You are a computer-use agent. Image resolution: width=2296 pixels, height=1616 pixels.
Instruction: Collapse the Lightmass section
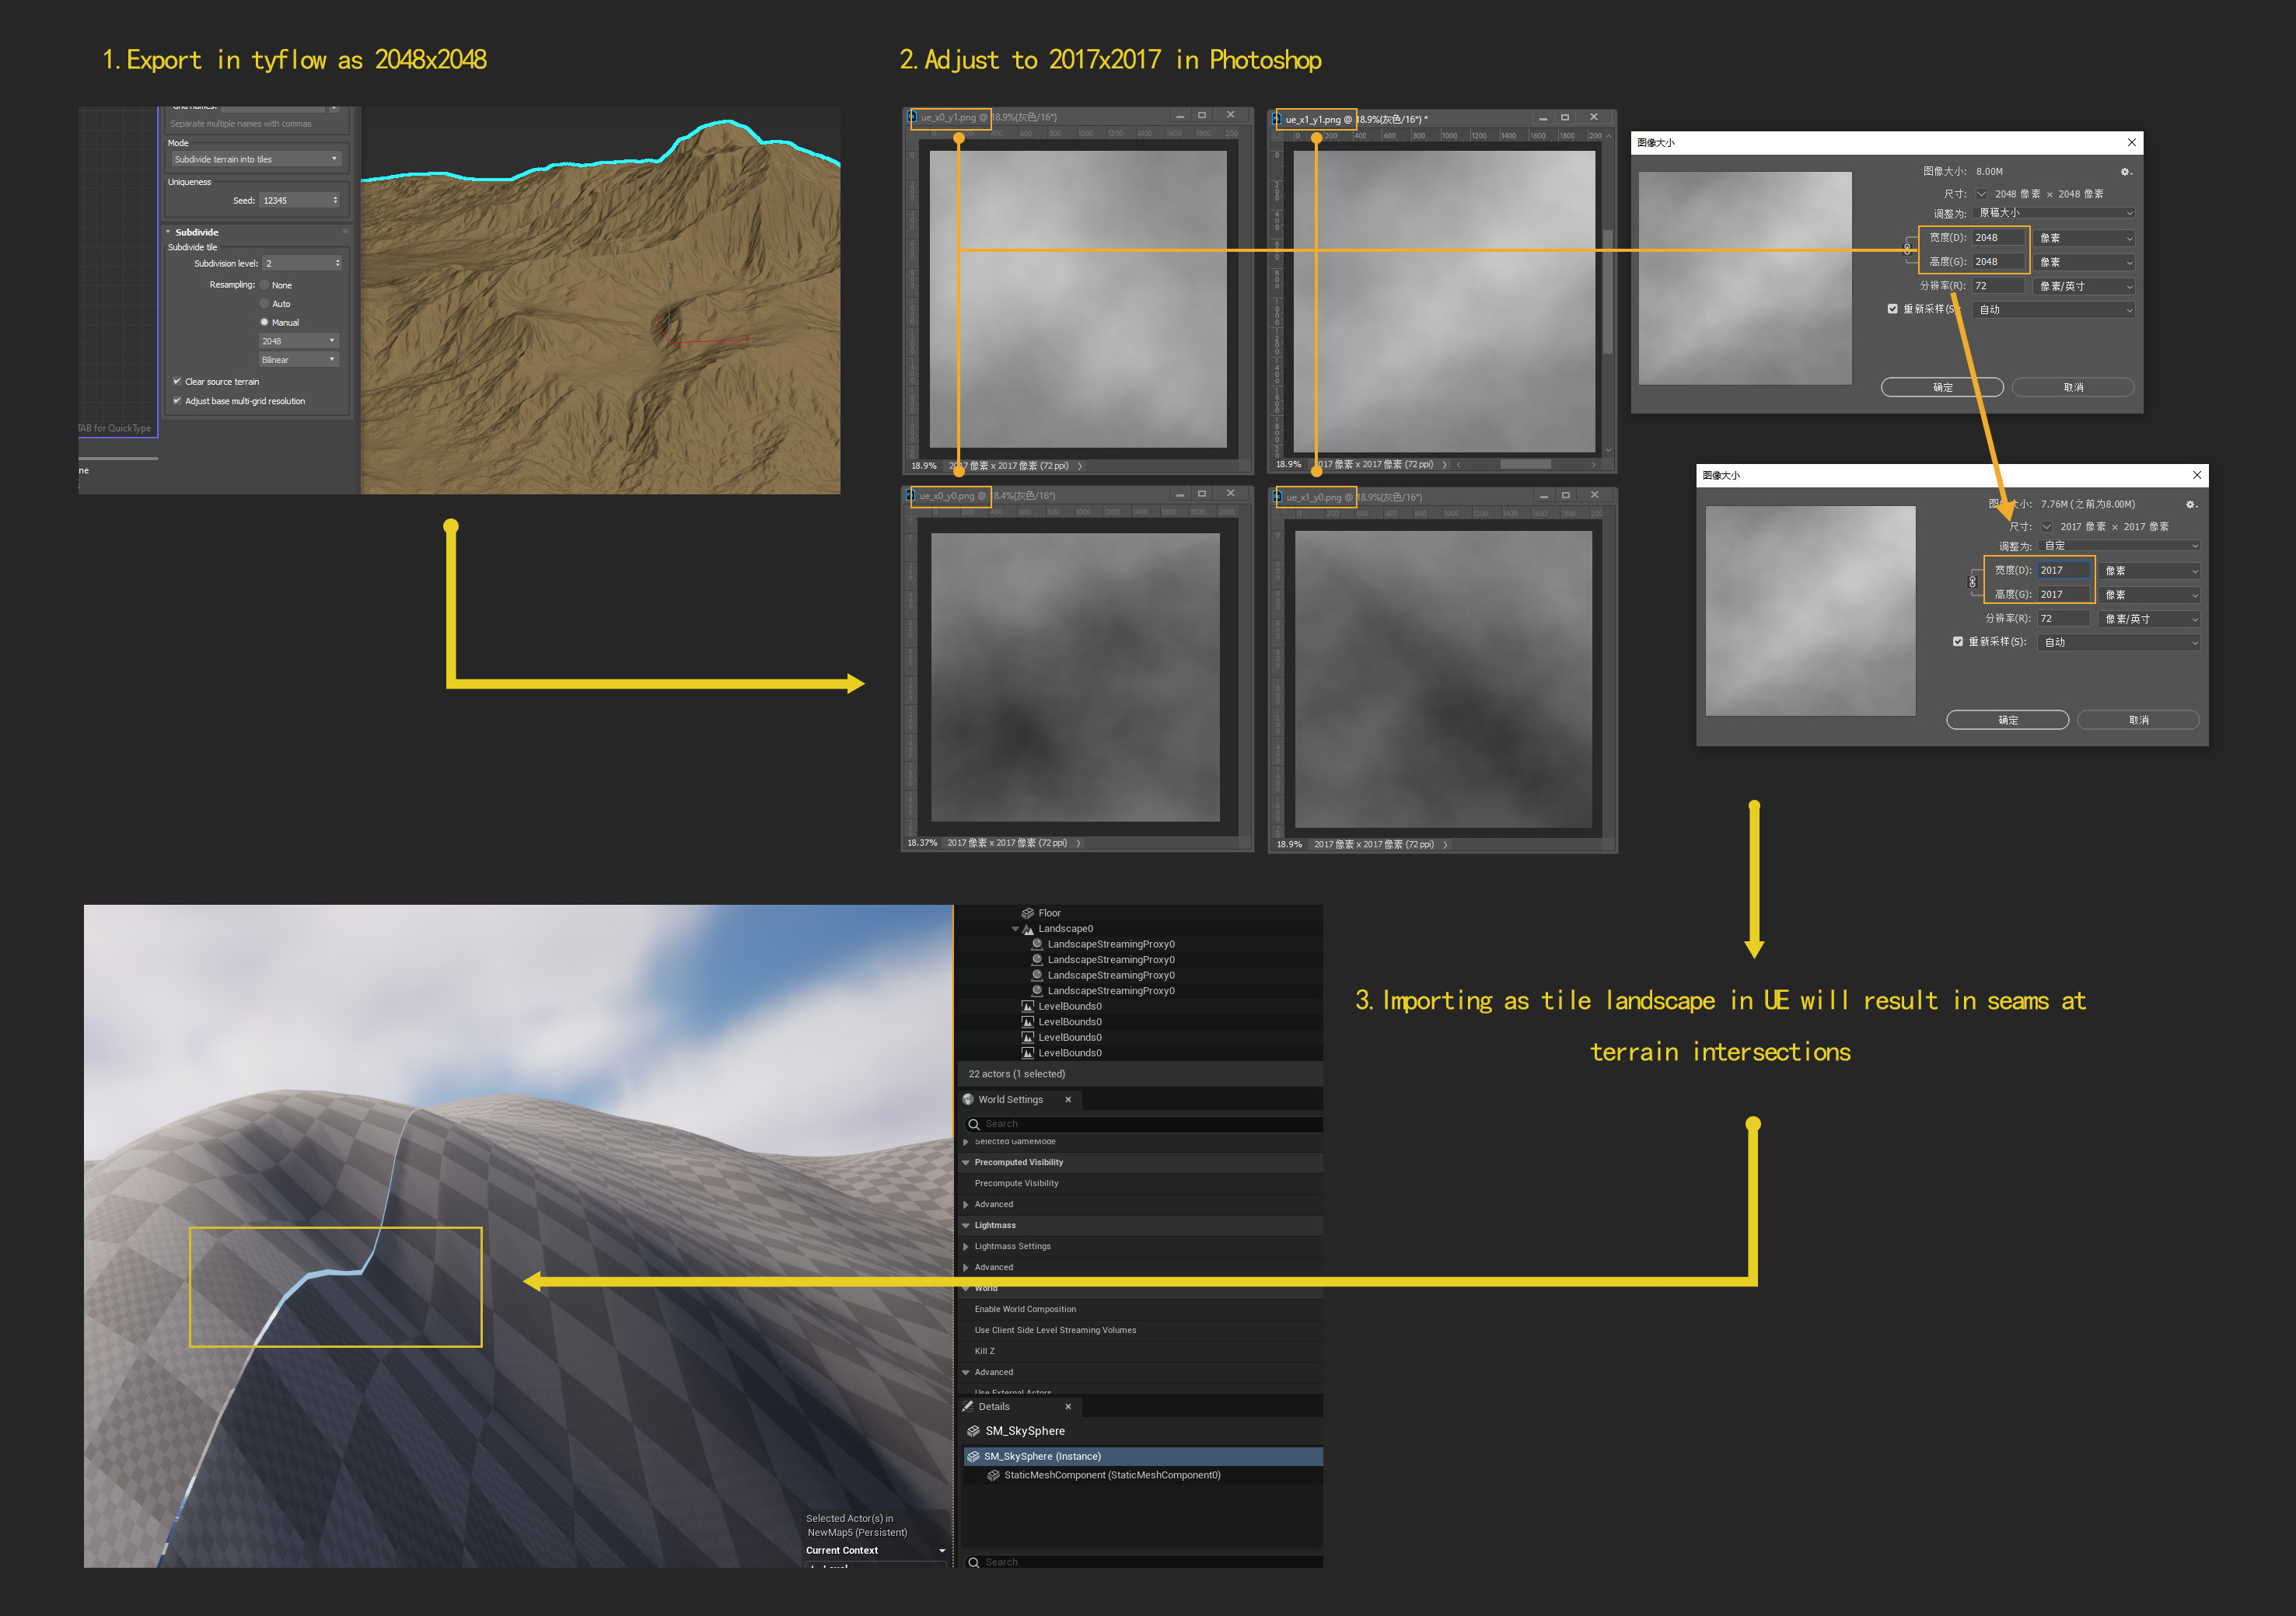966,1225
